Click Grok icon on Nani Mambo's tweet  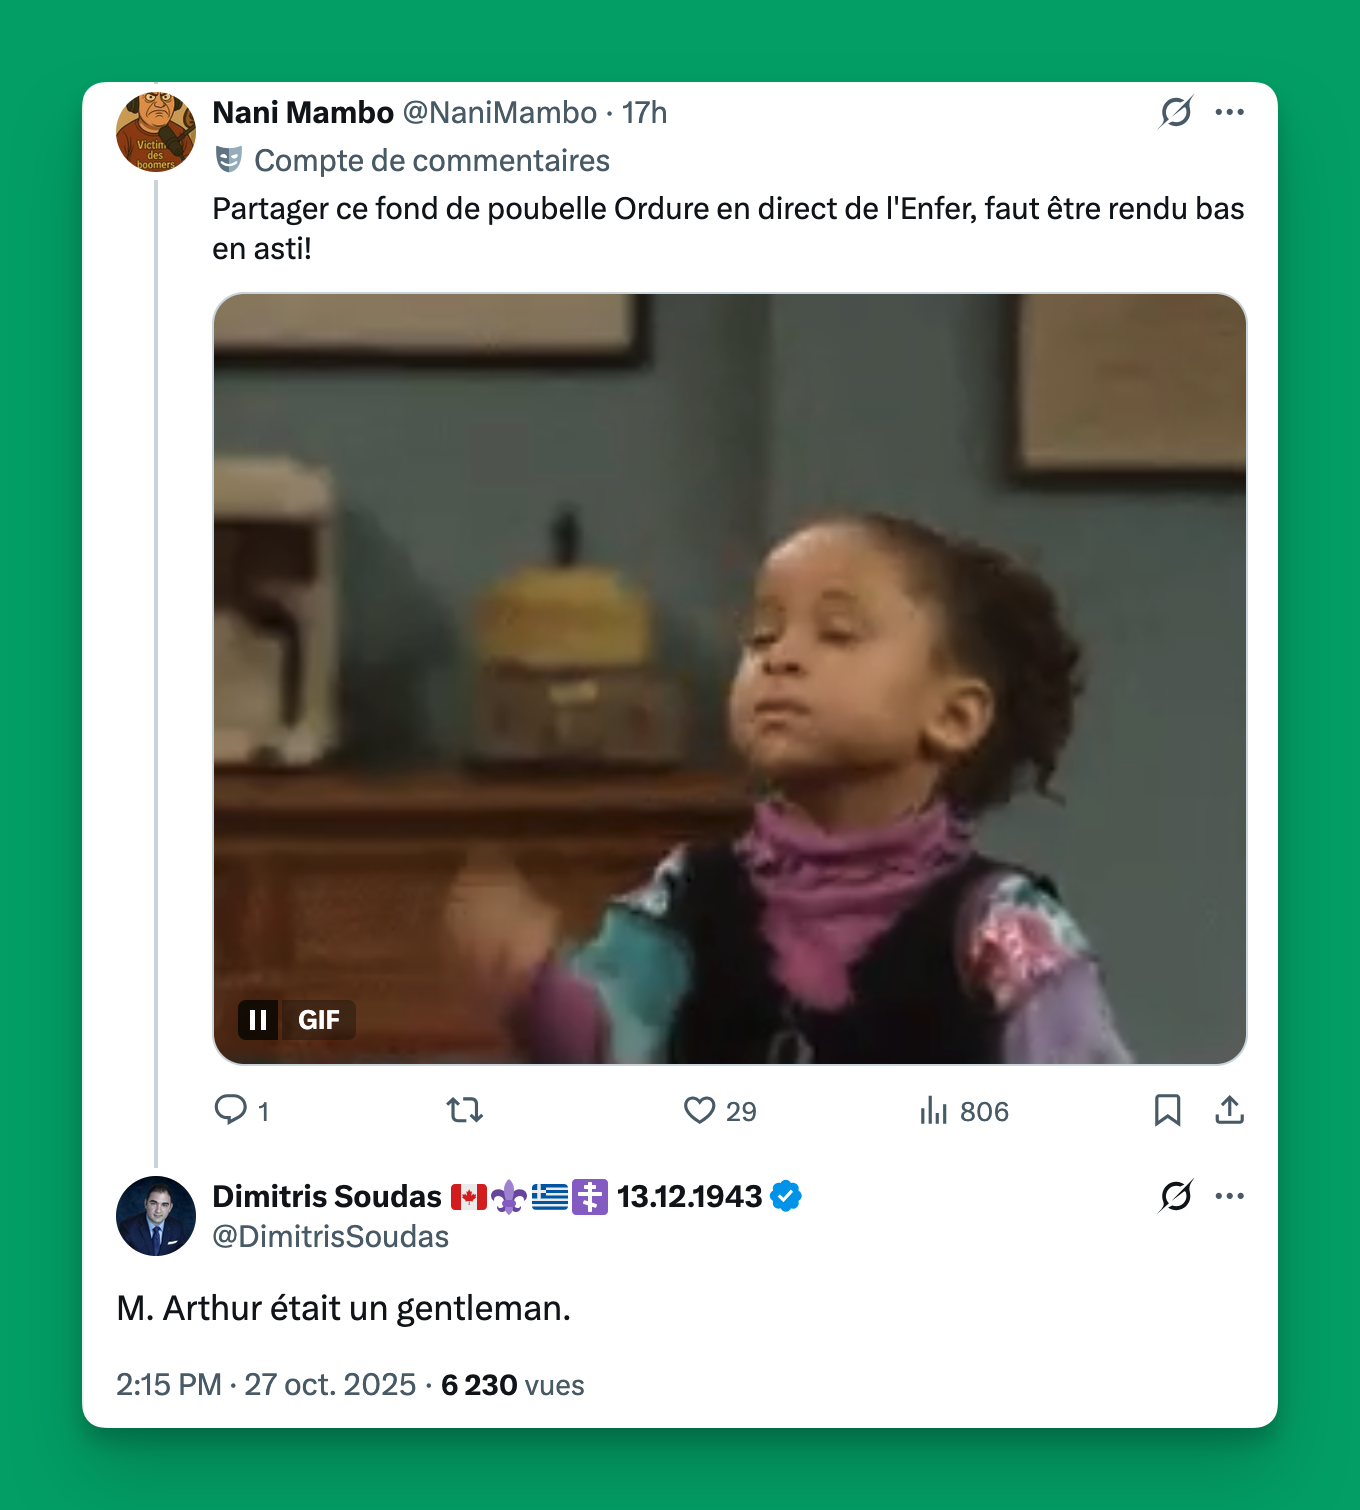[1176, 112]
